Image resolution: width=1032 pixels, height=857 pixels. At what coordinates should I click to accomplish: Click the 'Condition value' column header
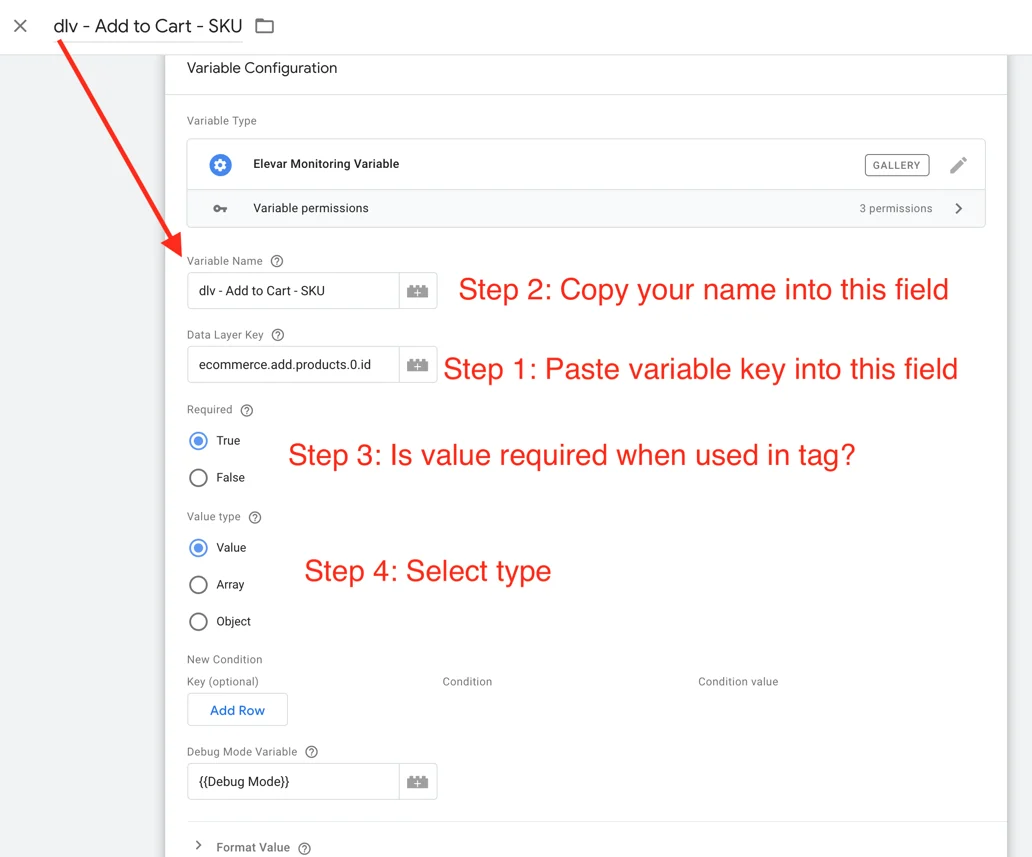tap(738, 682)
